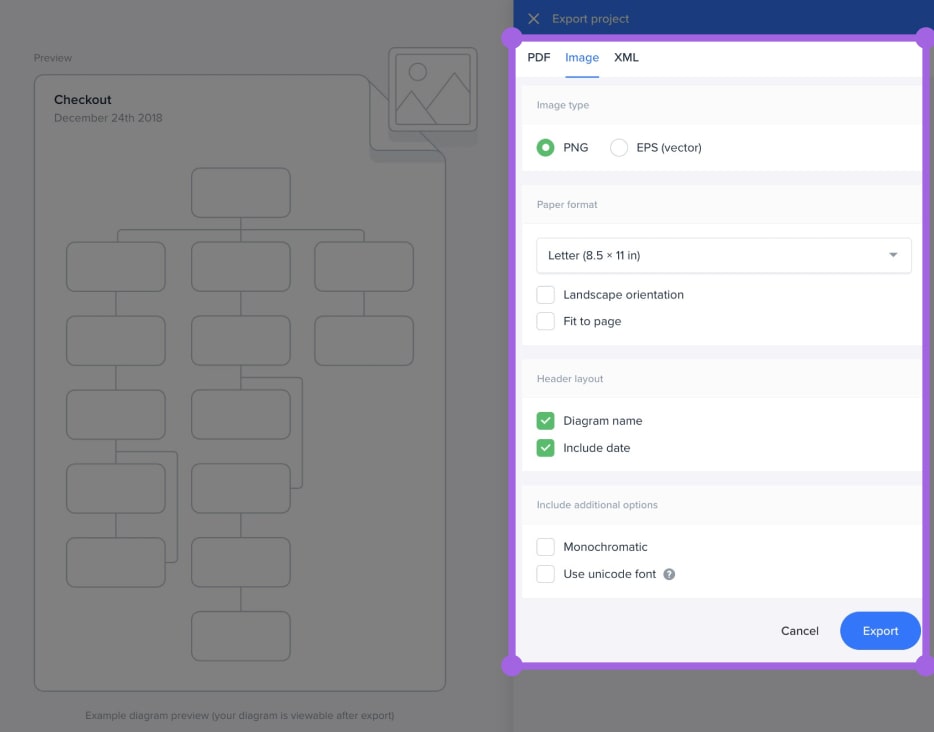934x732 pixels.
Task: Select the Image tab
Action: pyautogui.click(x=582, y=58)
